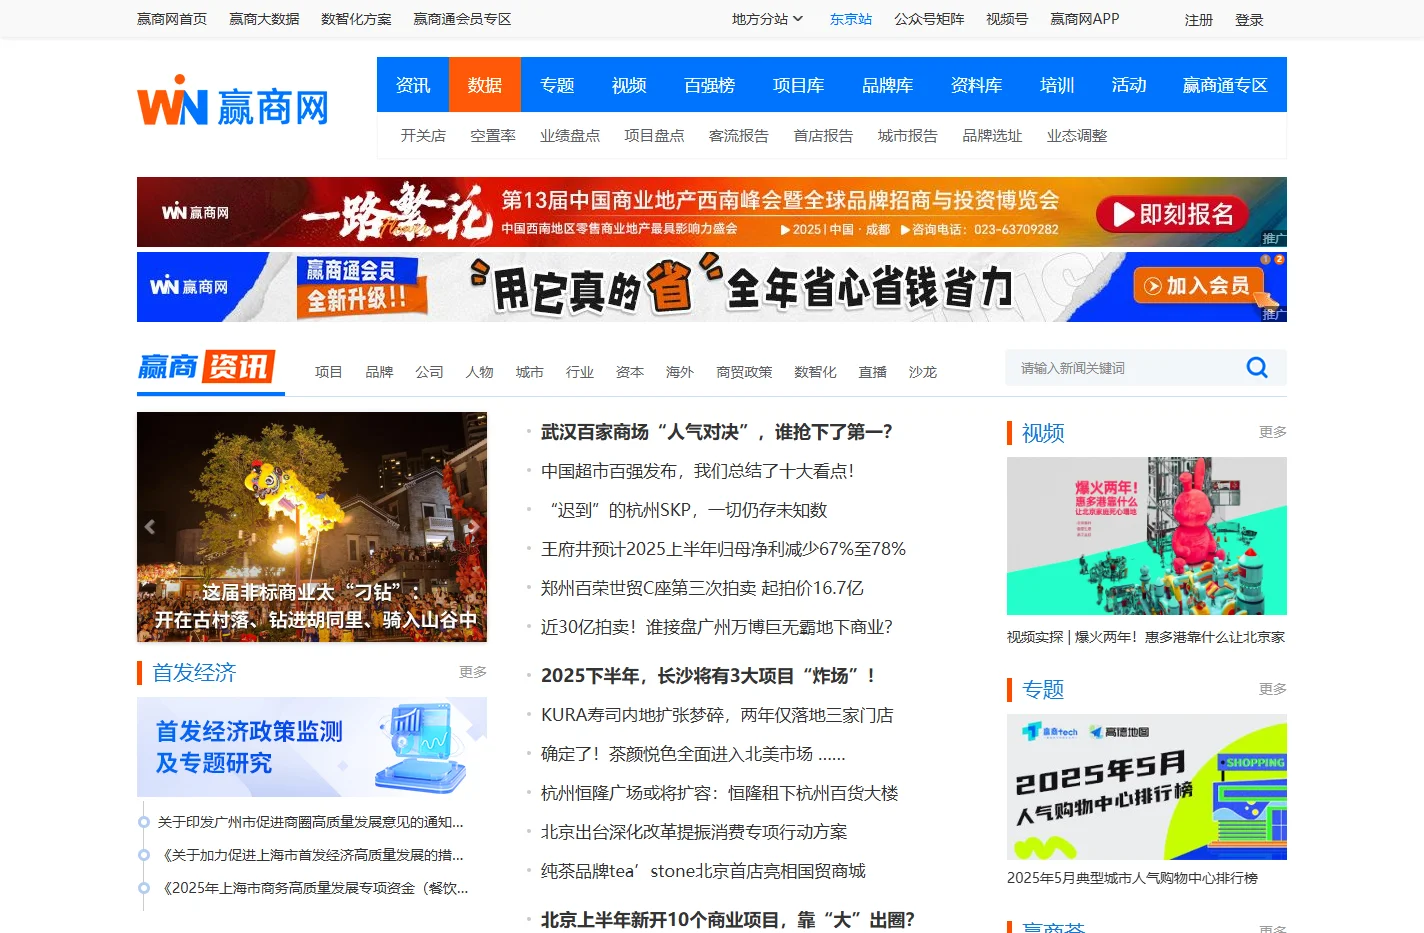Filter news by 沙龙 category
Viewport: 1424px width, 933px height.
pyautogui.click(x=922, y=372)
